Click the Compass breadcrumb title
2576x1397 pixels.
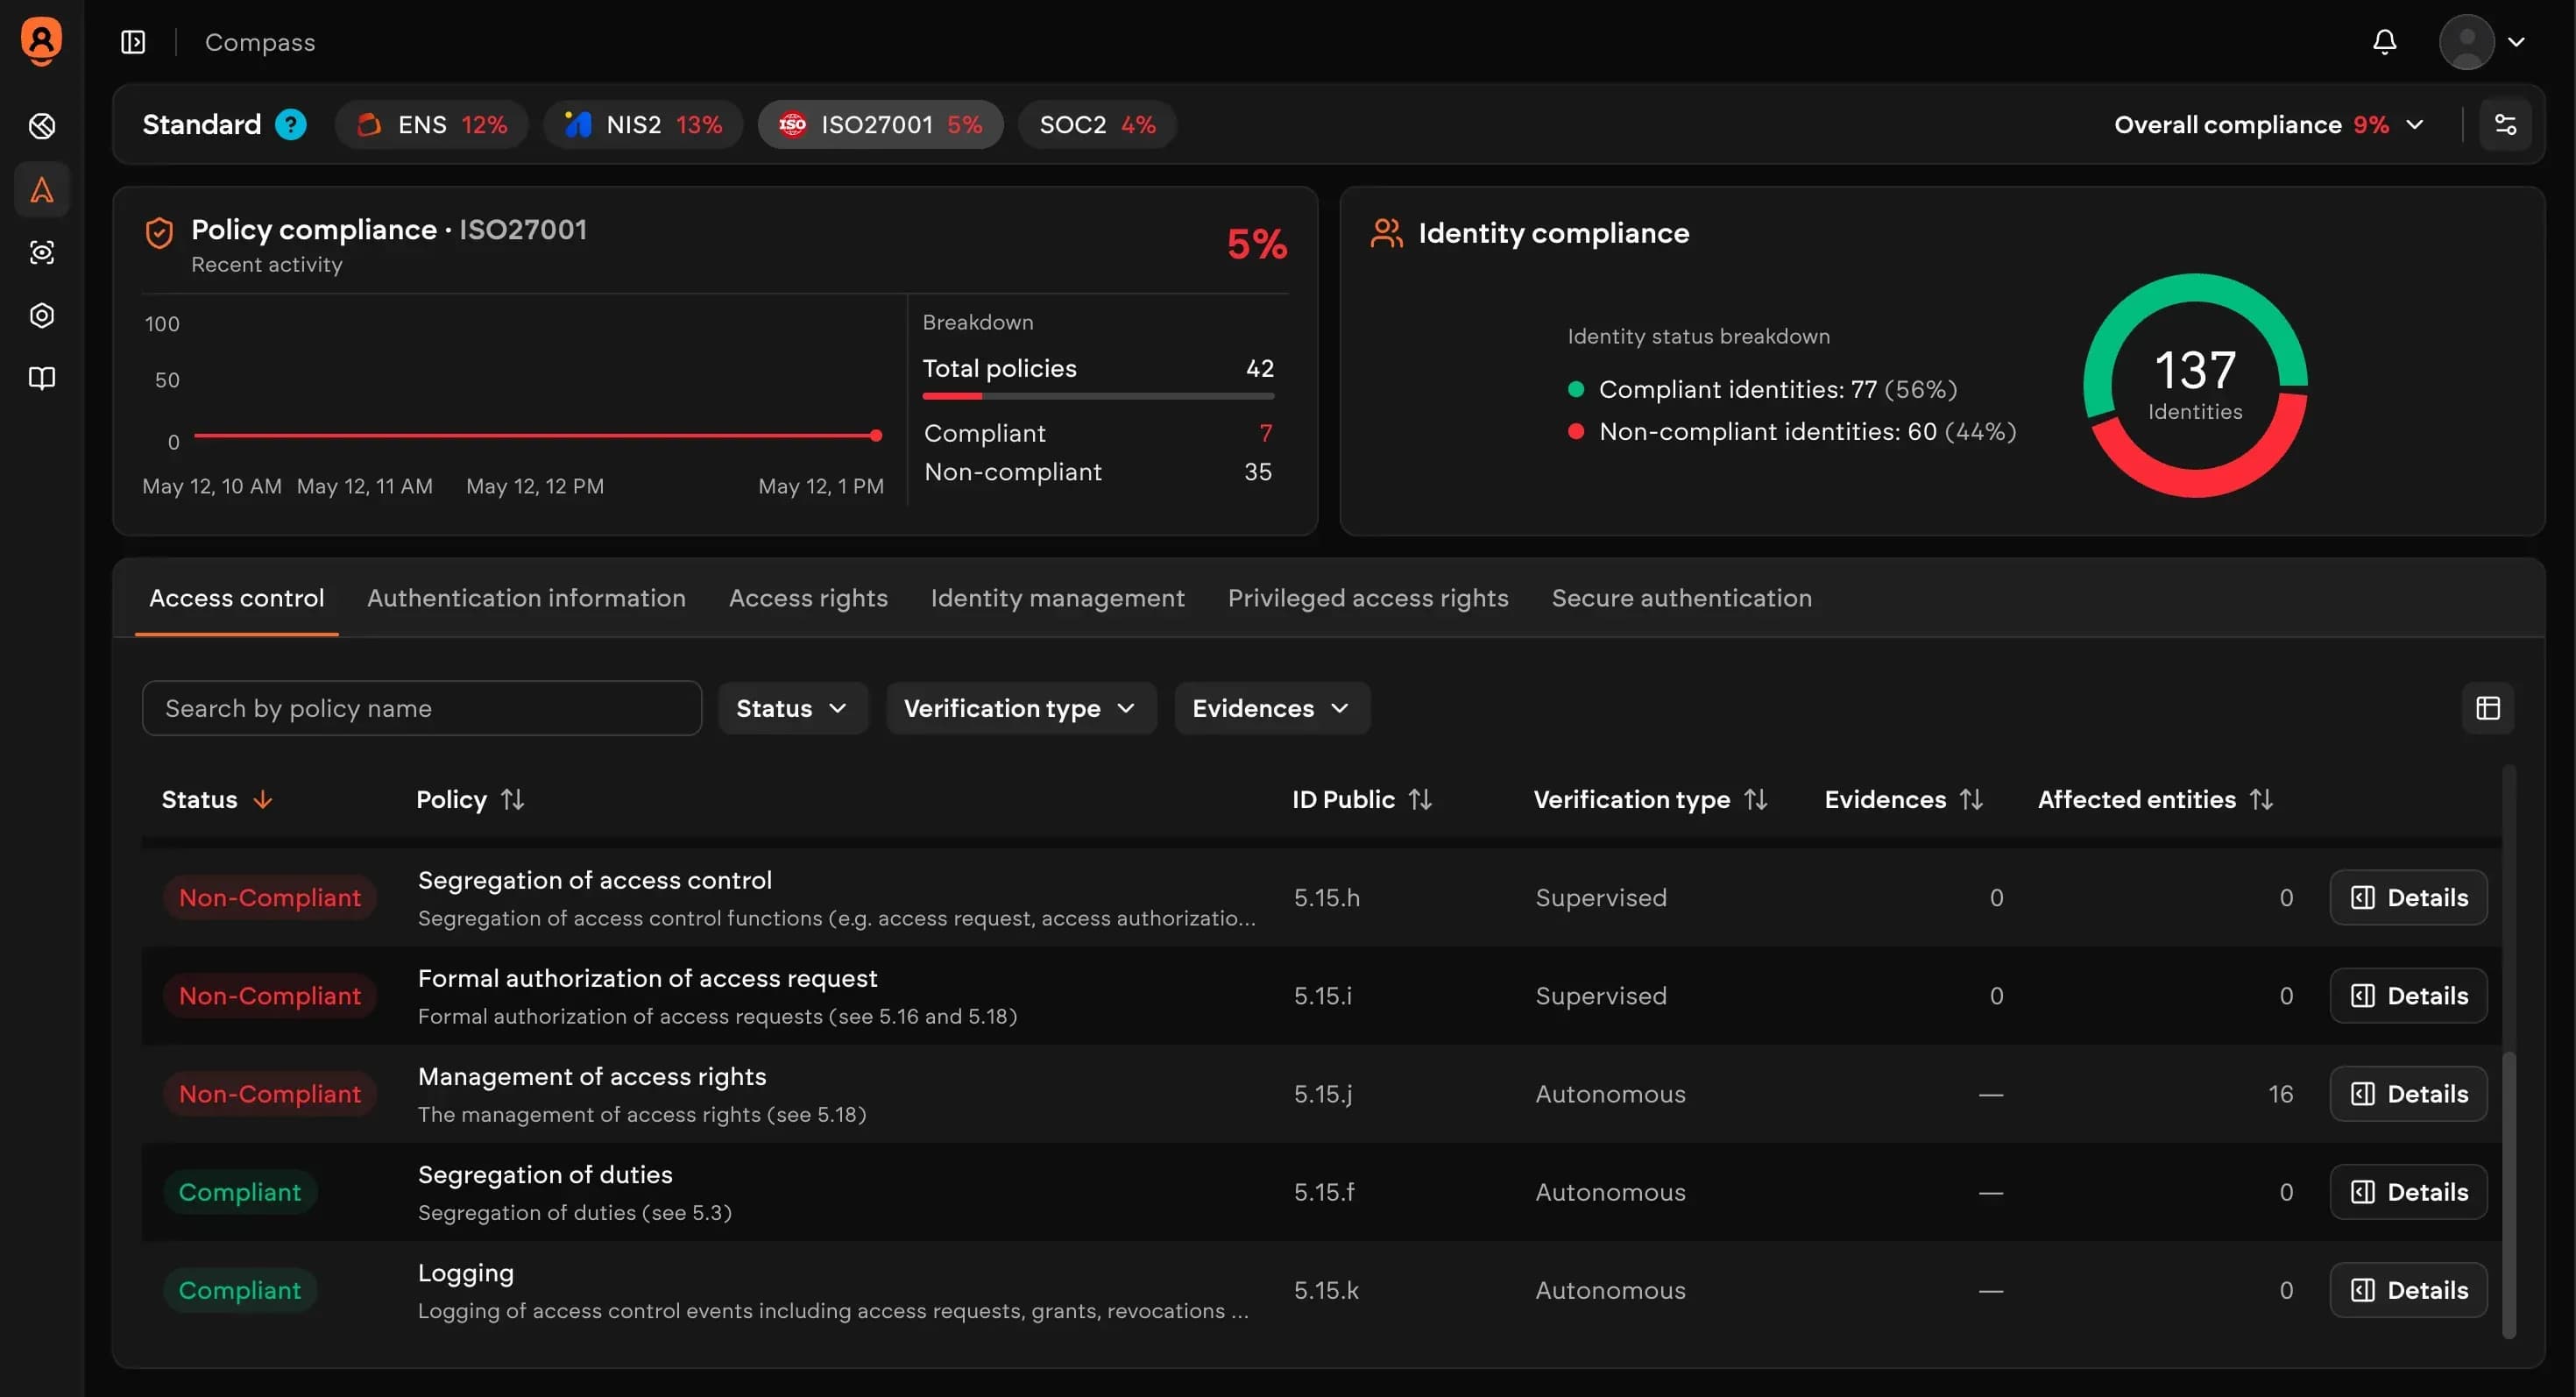pos(260,42)
